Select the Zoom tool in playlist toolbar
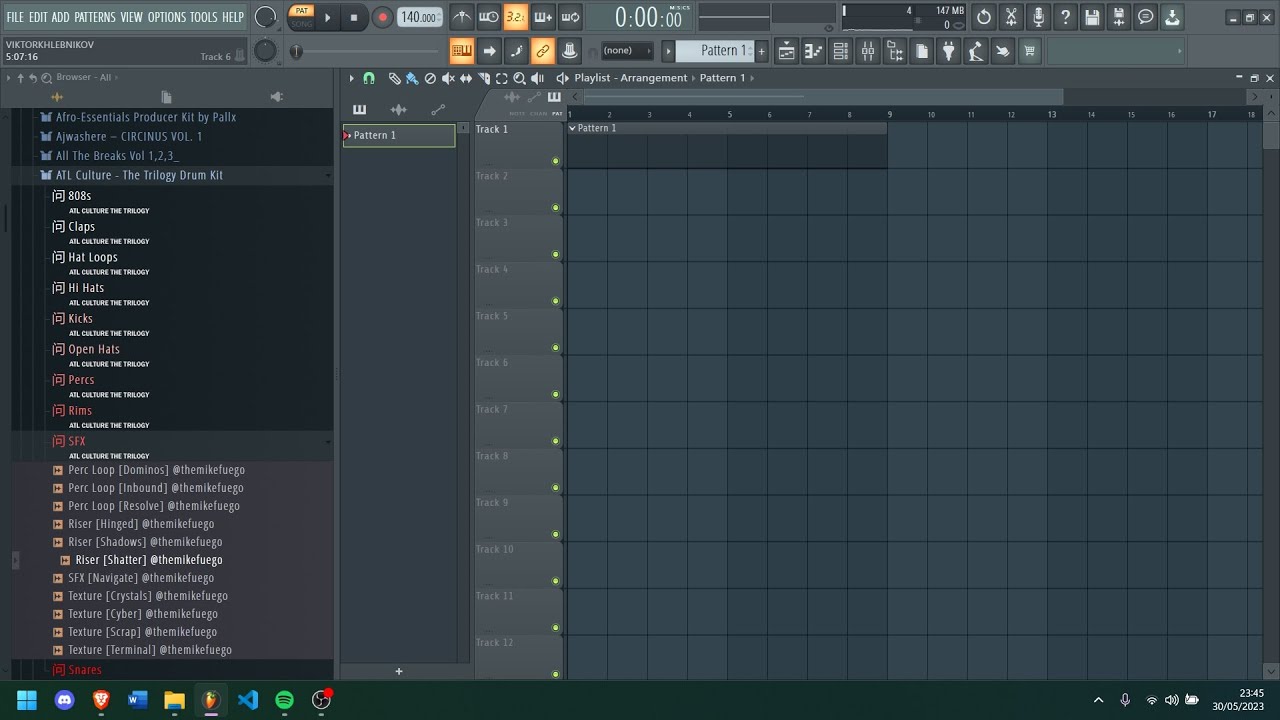Image resolution: width=1280 pixels, height=720 pixels. [x=520, y=78]
